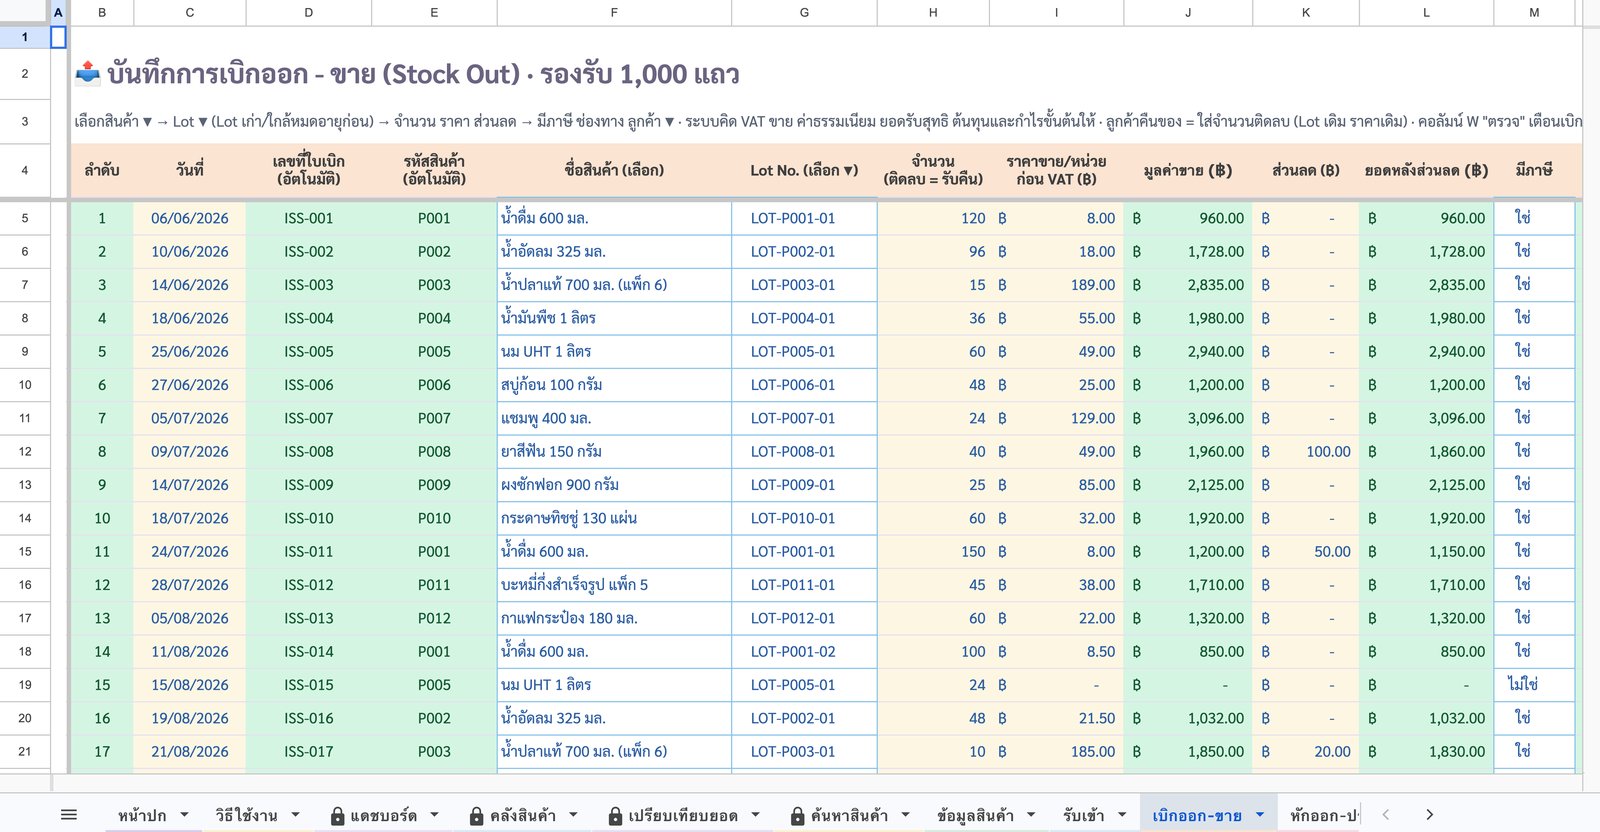Switch to the ข้อมูลสินค้า sheet tab
Screen dimensions: 1600x832
[x=975, y=815]
